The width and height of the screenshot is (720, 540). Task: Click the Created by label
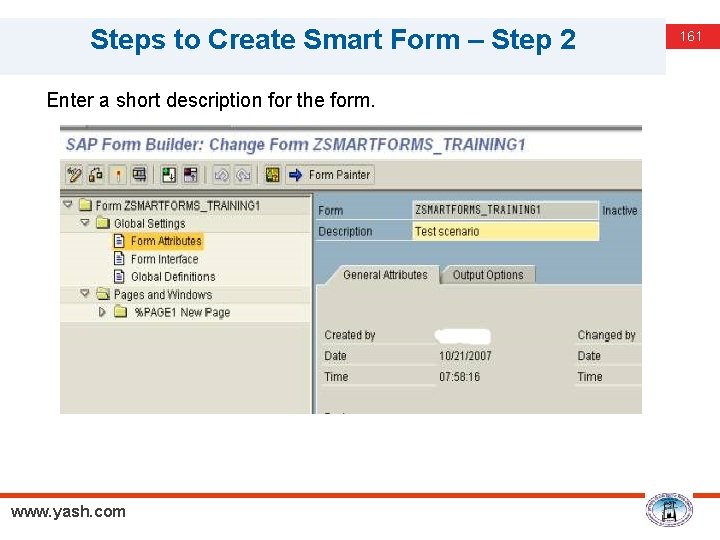(349, 335)
